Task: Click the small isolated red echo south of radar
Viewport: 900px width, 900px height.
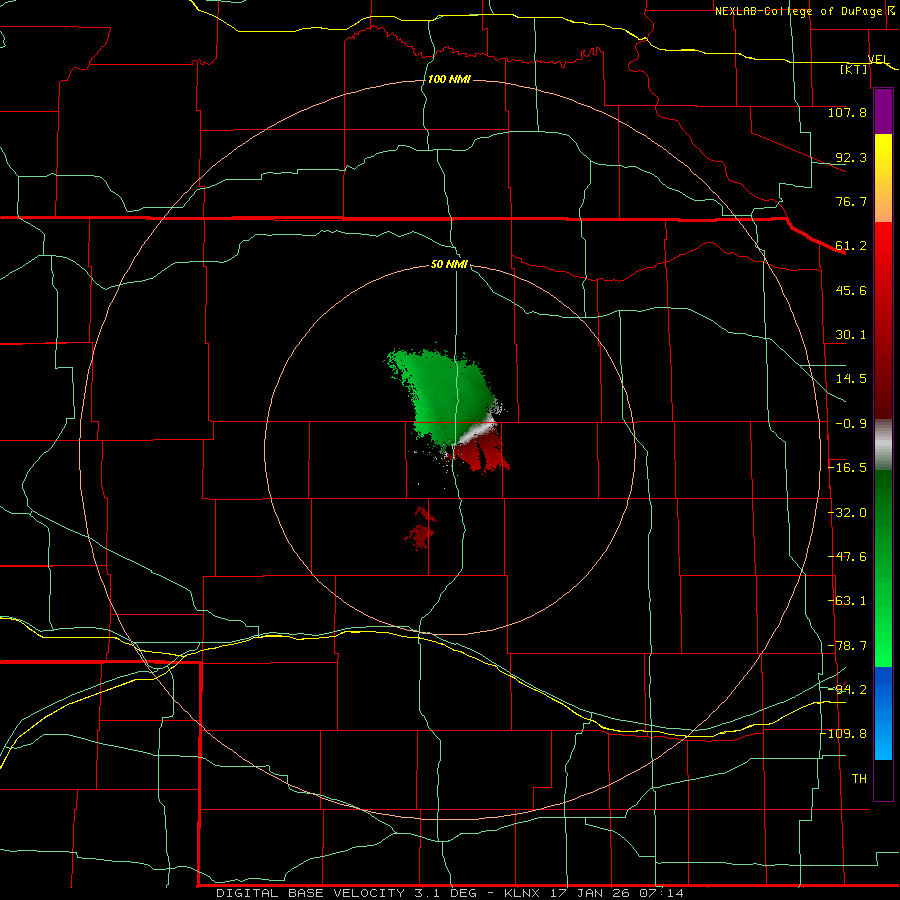Action: pyautogui.click(x=422, y=529)
